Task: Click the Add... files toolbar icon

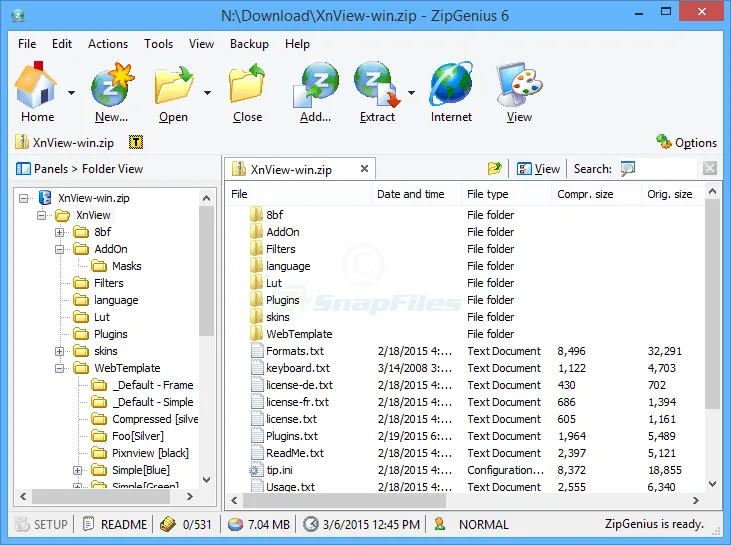Action: tap(316, 85)
